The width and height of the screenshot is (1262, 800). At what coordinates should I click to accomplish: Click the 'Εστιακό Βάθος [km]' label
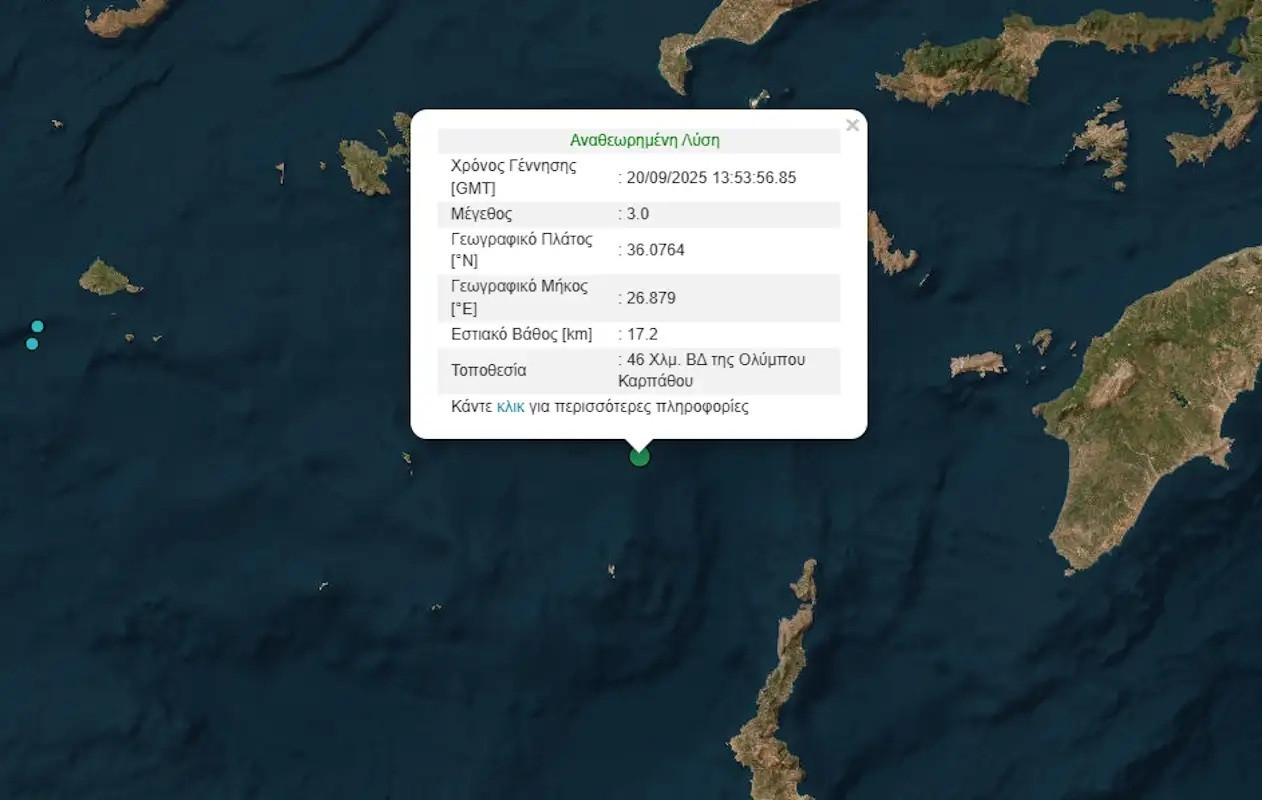tap(520, 333)
